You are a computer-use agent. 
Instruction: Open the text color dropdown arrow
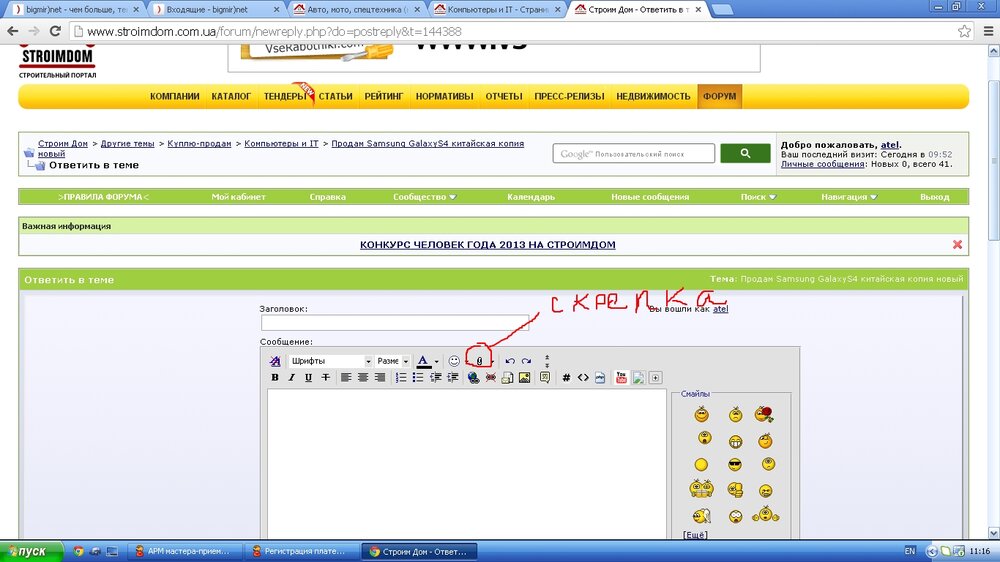tap(437, 362)
